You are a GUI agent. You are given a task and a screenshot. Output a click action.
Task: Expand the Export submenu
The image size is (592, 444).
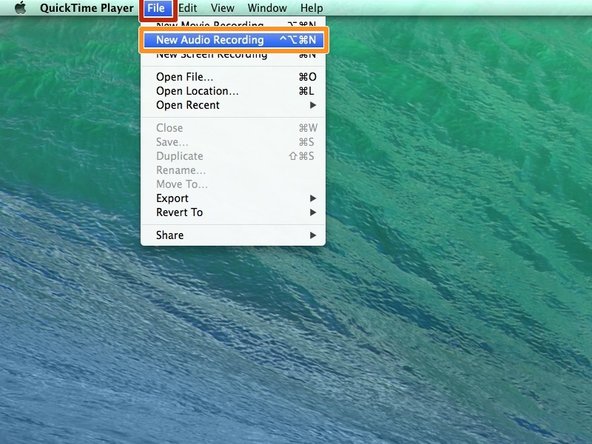click(233, 198)
